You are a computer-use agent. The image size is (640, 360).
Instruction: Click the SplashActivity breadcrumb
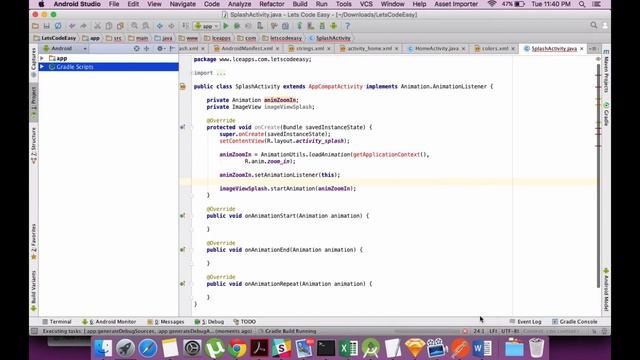tap(330, 38)
